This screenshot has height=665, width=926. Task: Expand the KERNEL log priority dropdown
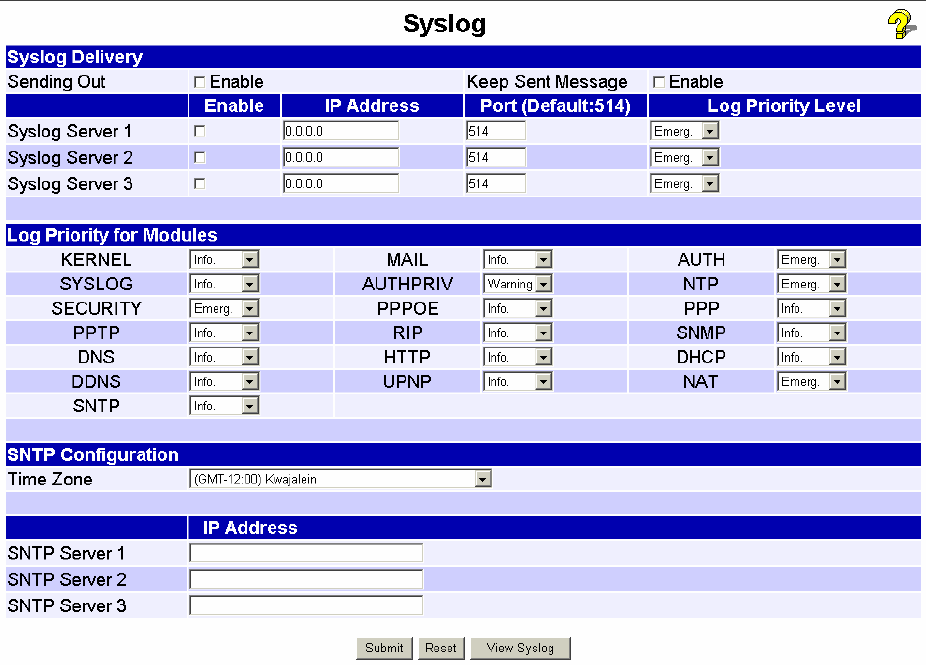pos(224,260)
